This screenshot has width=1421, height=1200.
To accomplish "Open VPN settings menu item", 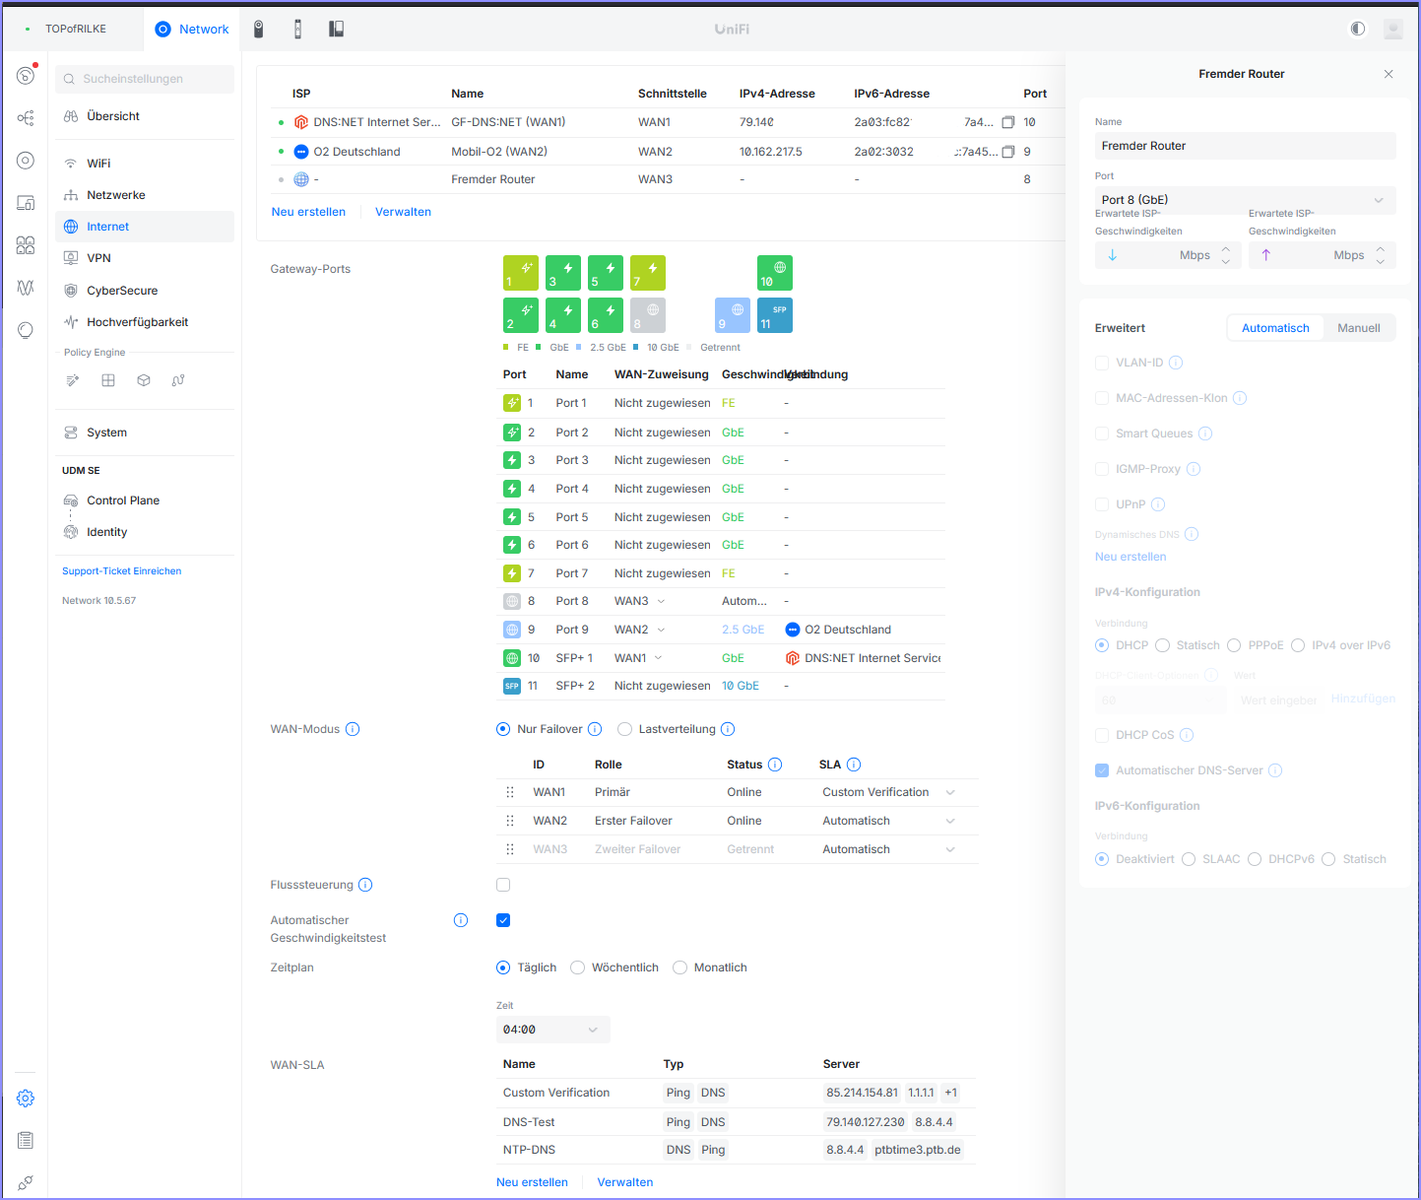I will pyautogui.click(x=144, y=258).
